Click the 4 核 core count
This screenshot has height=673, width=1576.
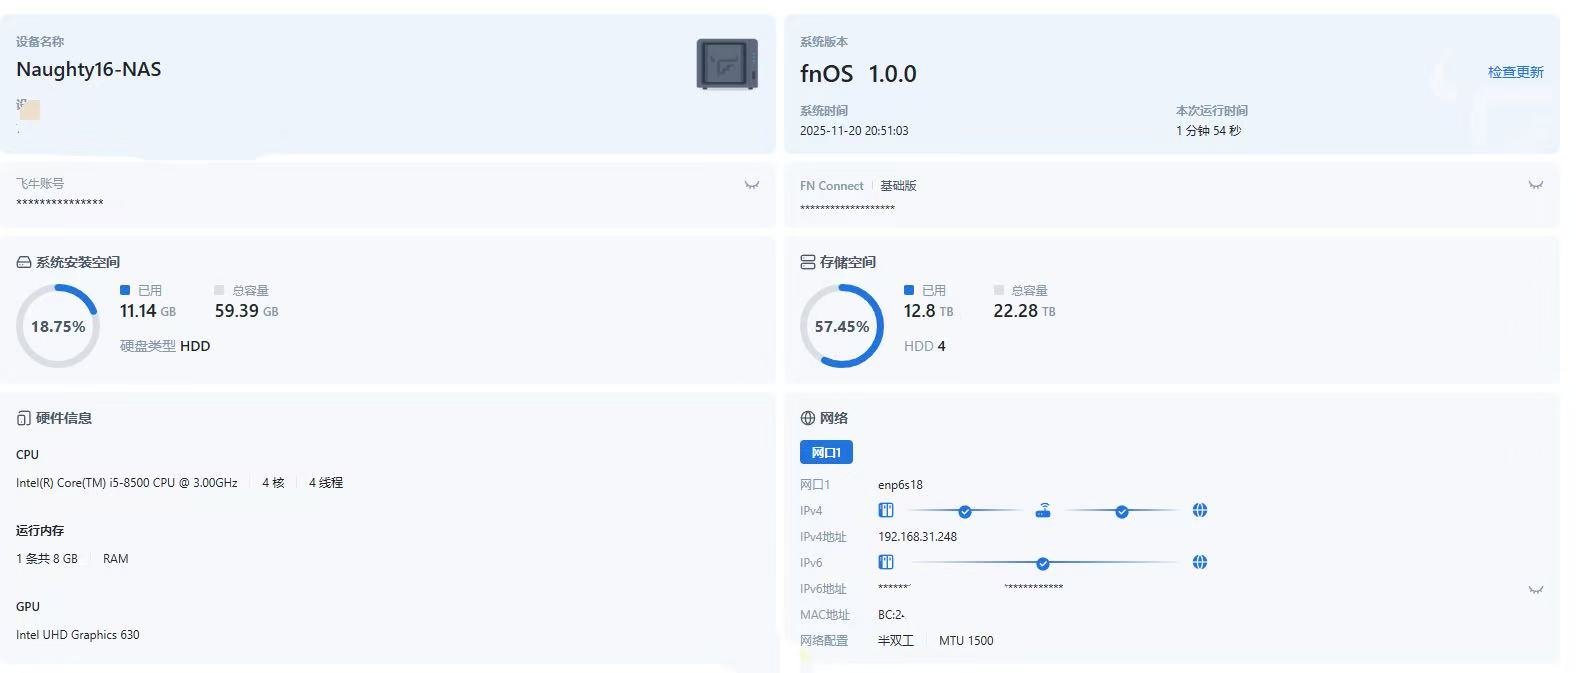point(273,483)
